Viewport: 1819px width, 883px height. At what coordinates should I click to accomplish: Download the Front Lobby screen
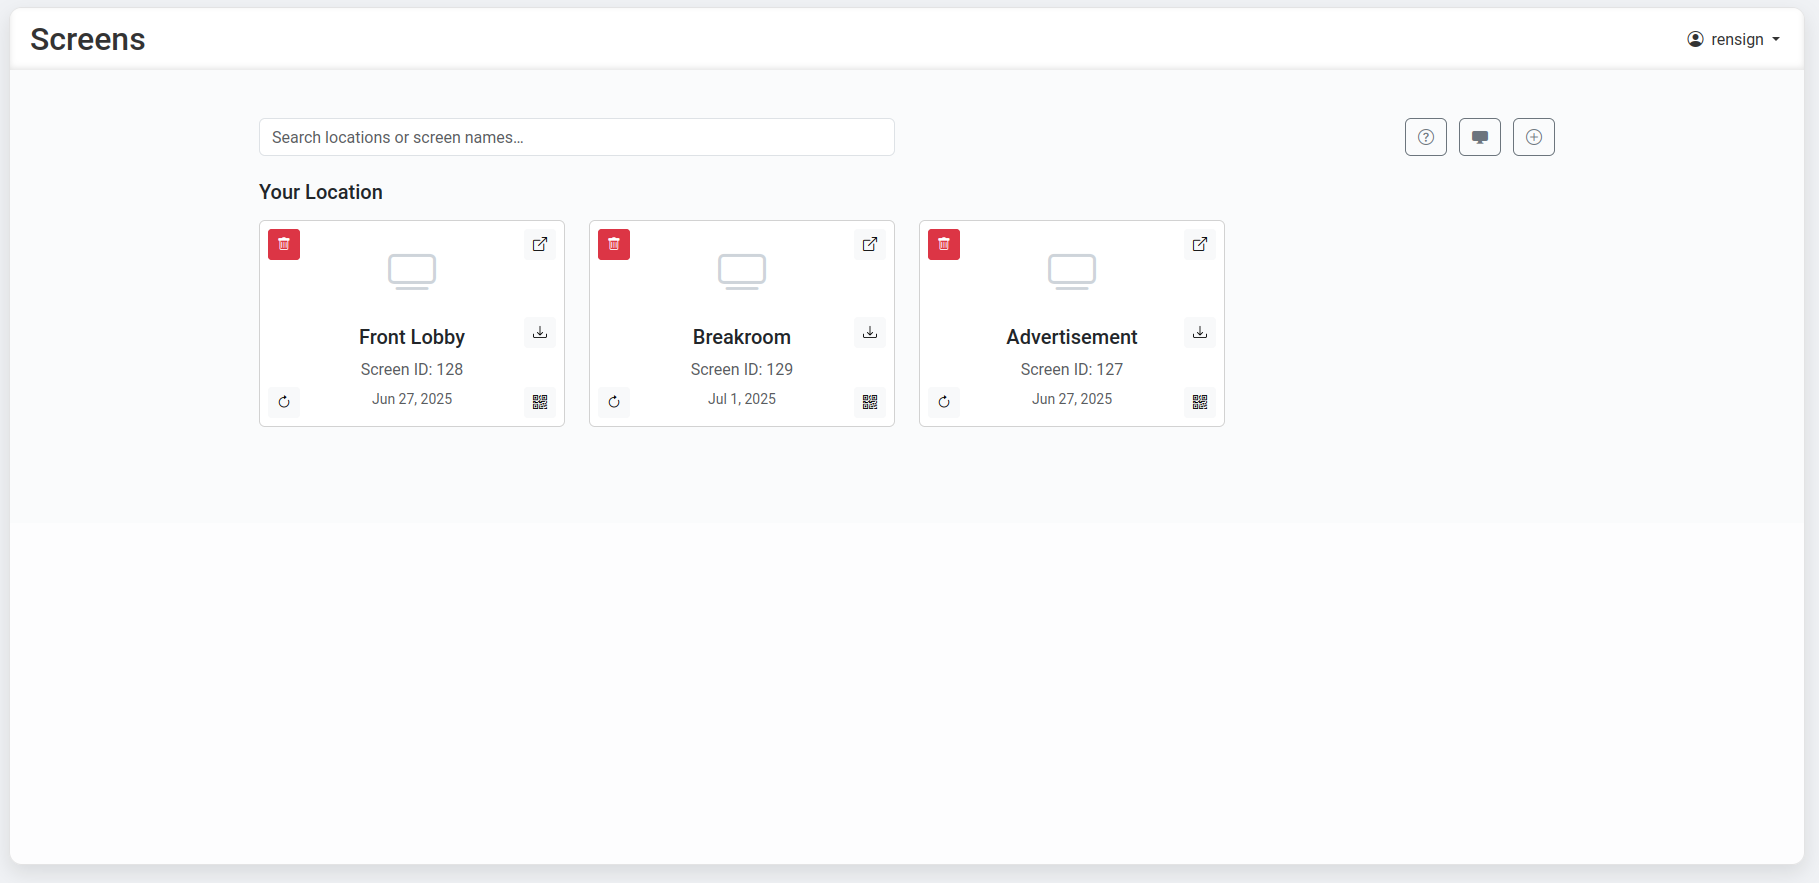coord(540,332)
